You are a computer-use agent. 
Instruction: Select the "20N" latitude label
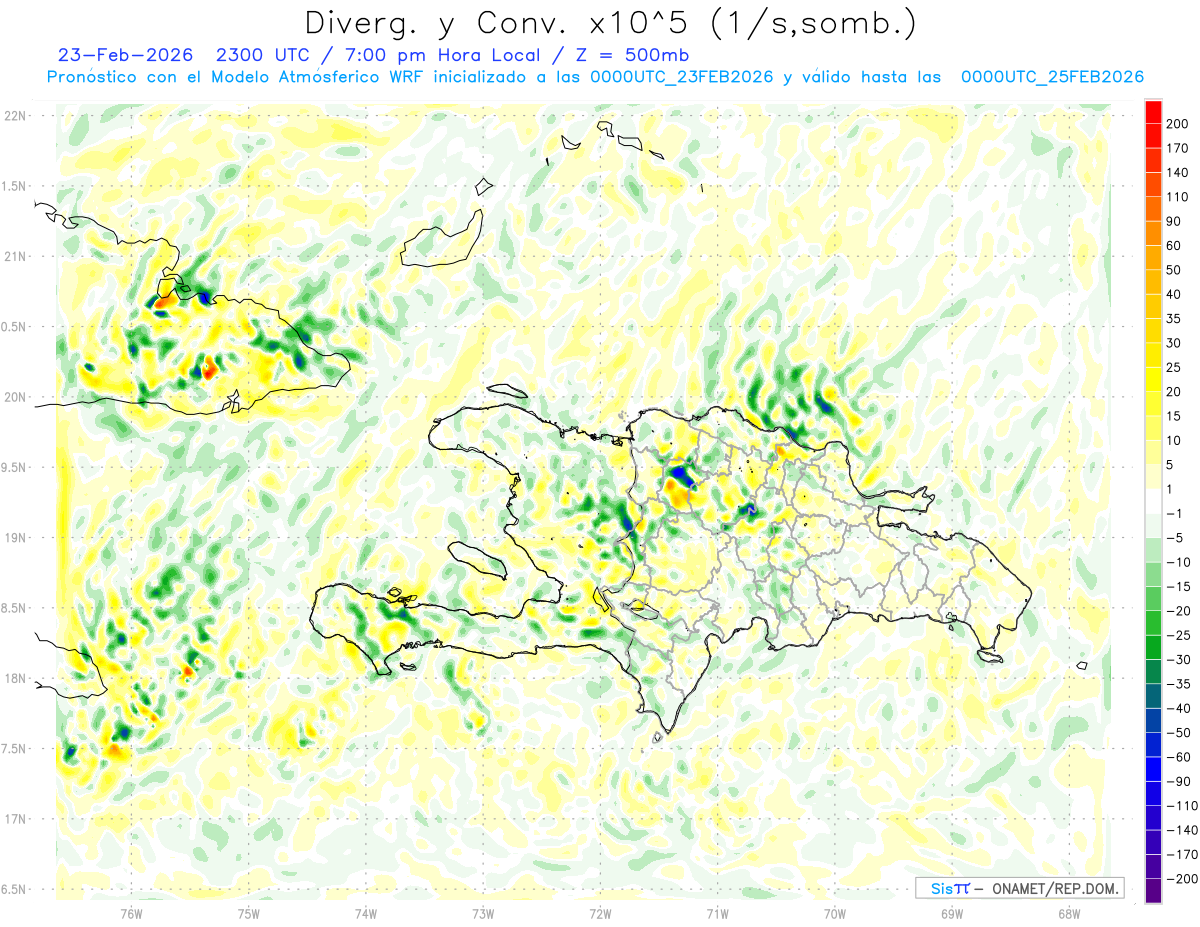pyautogui.click(x=15, y=397)
